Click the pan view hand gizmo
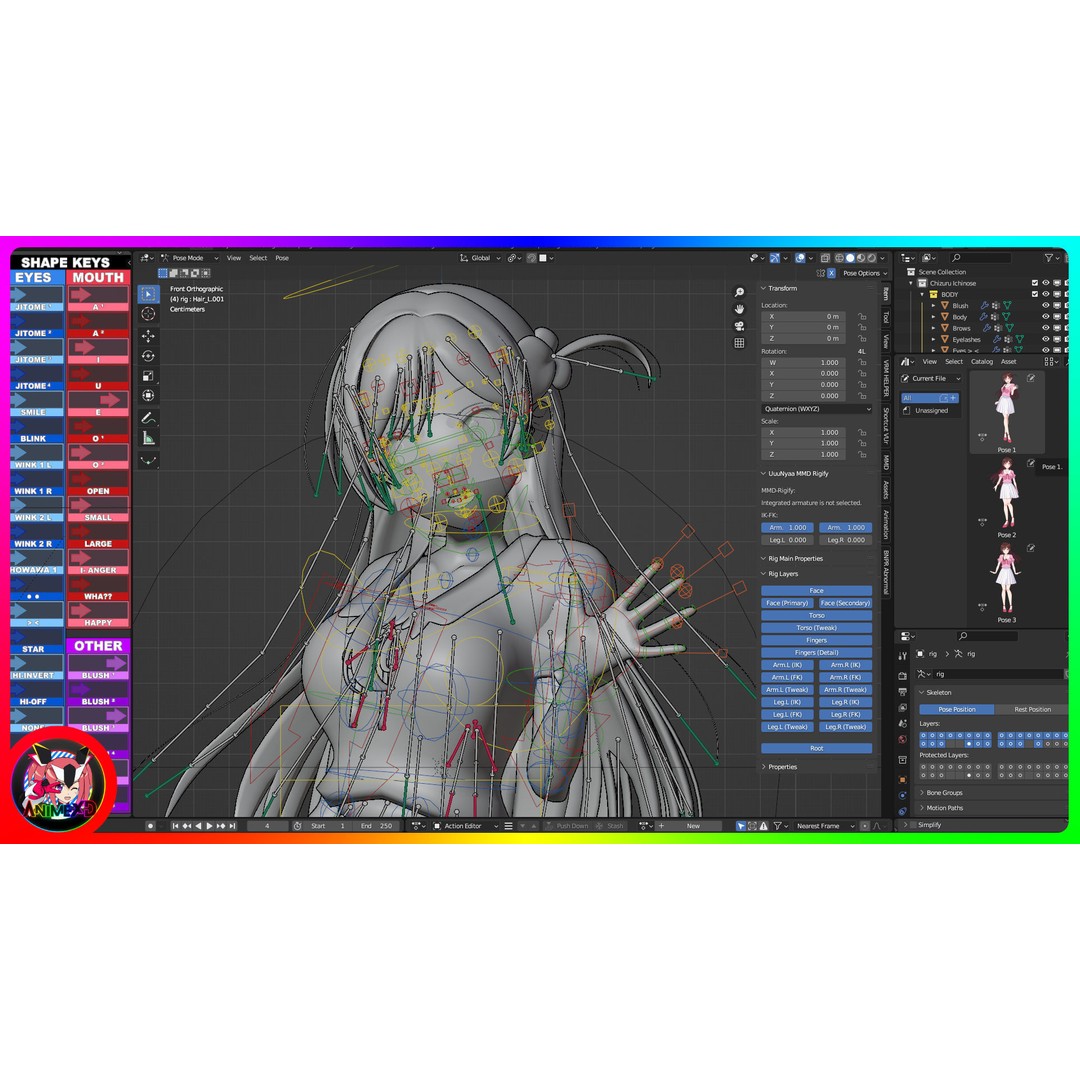Image resolution: width=1080 pixels, height=1080 pixels. tap(739, 309)
